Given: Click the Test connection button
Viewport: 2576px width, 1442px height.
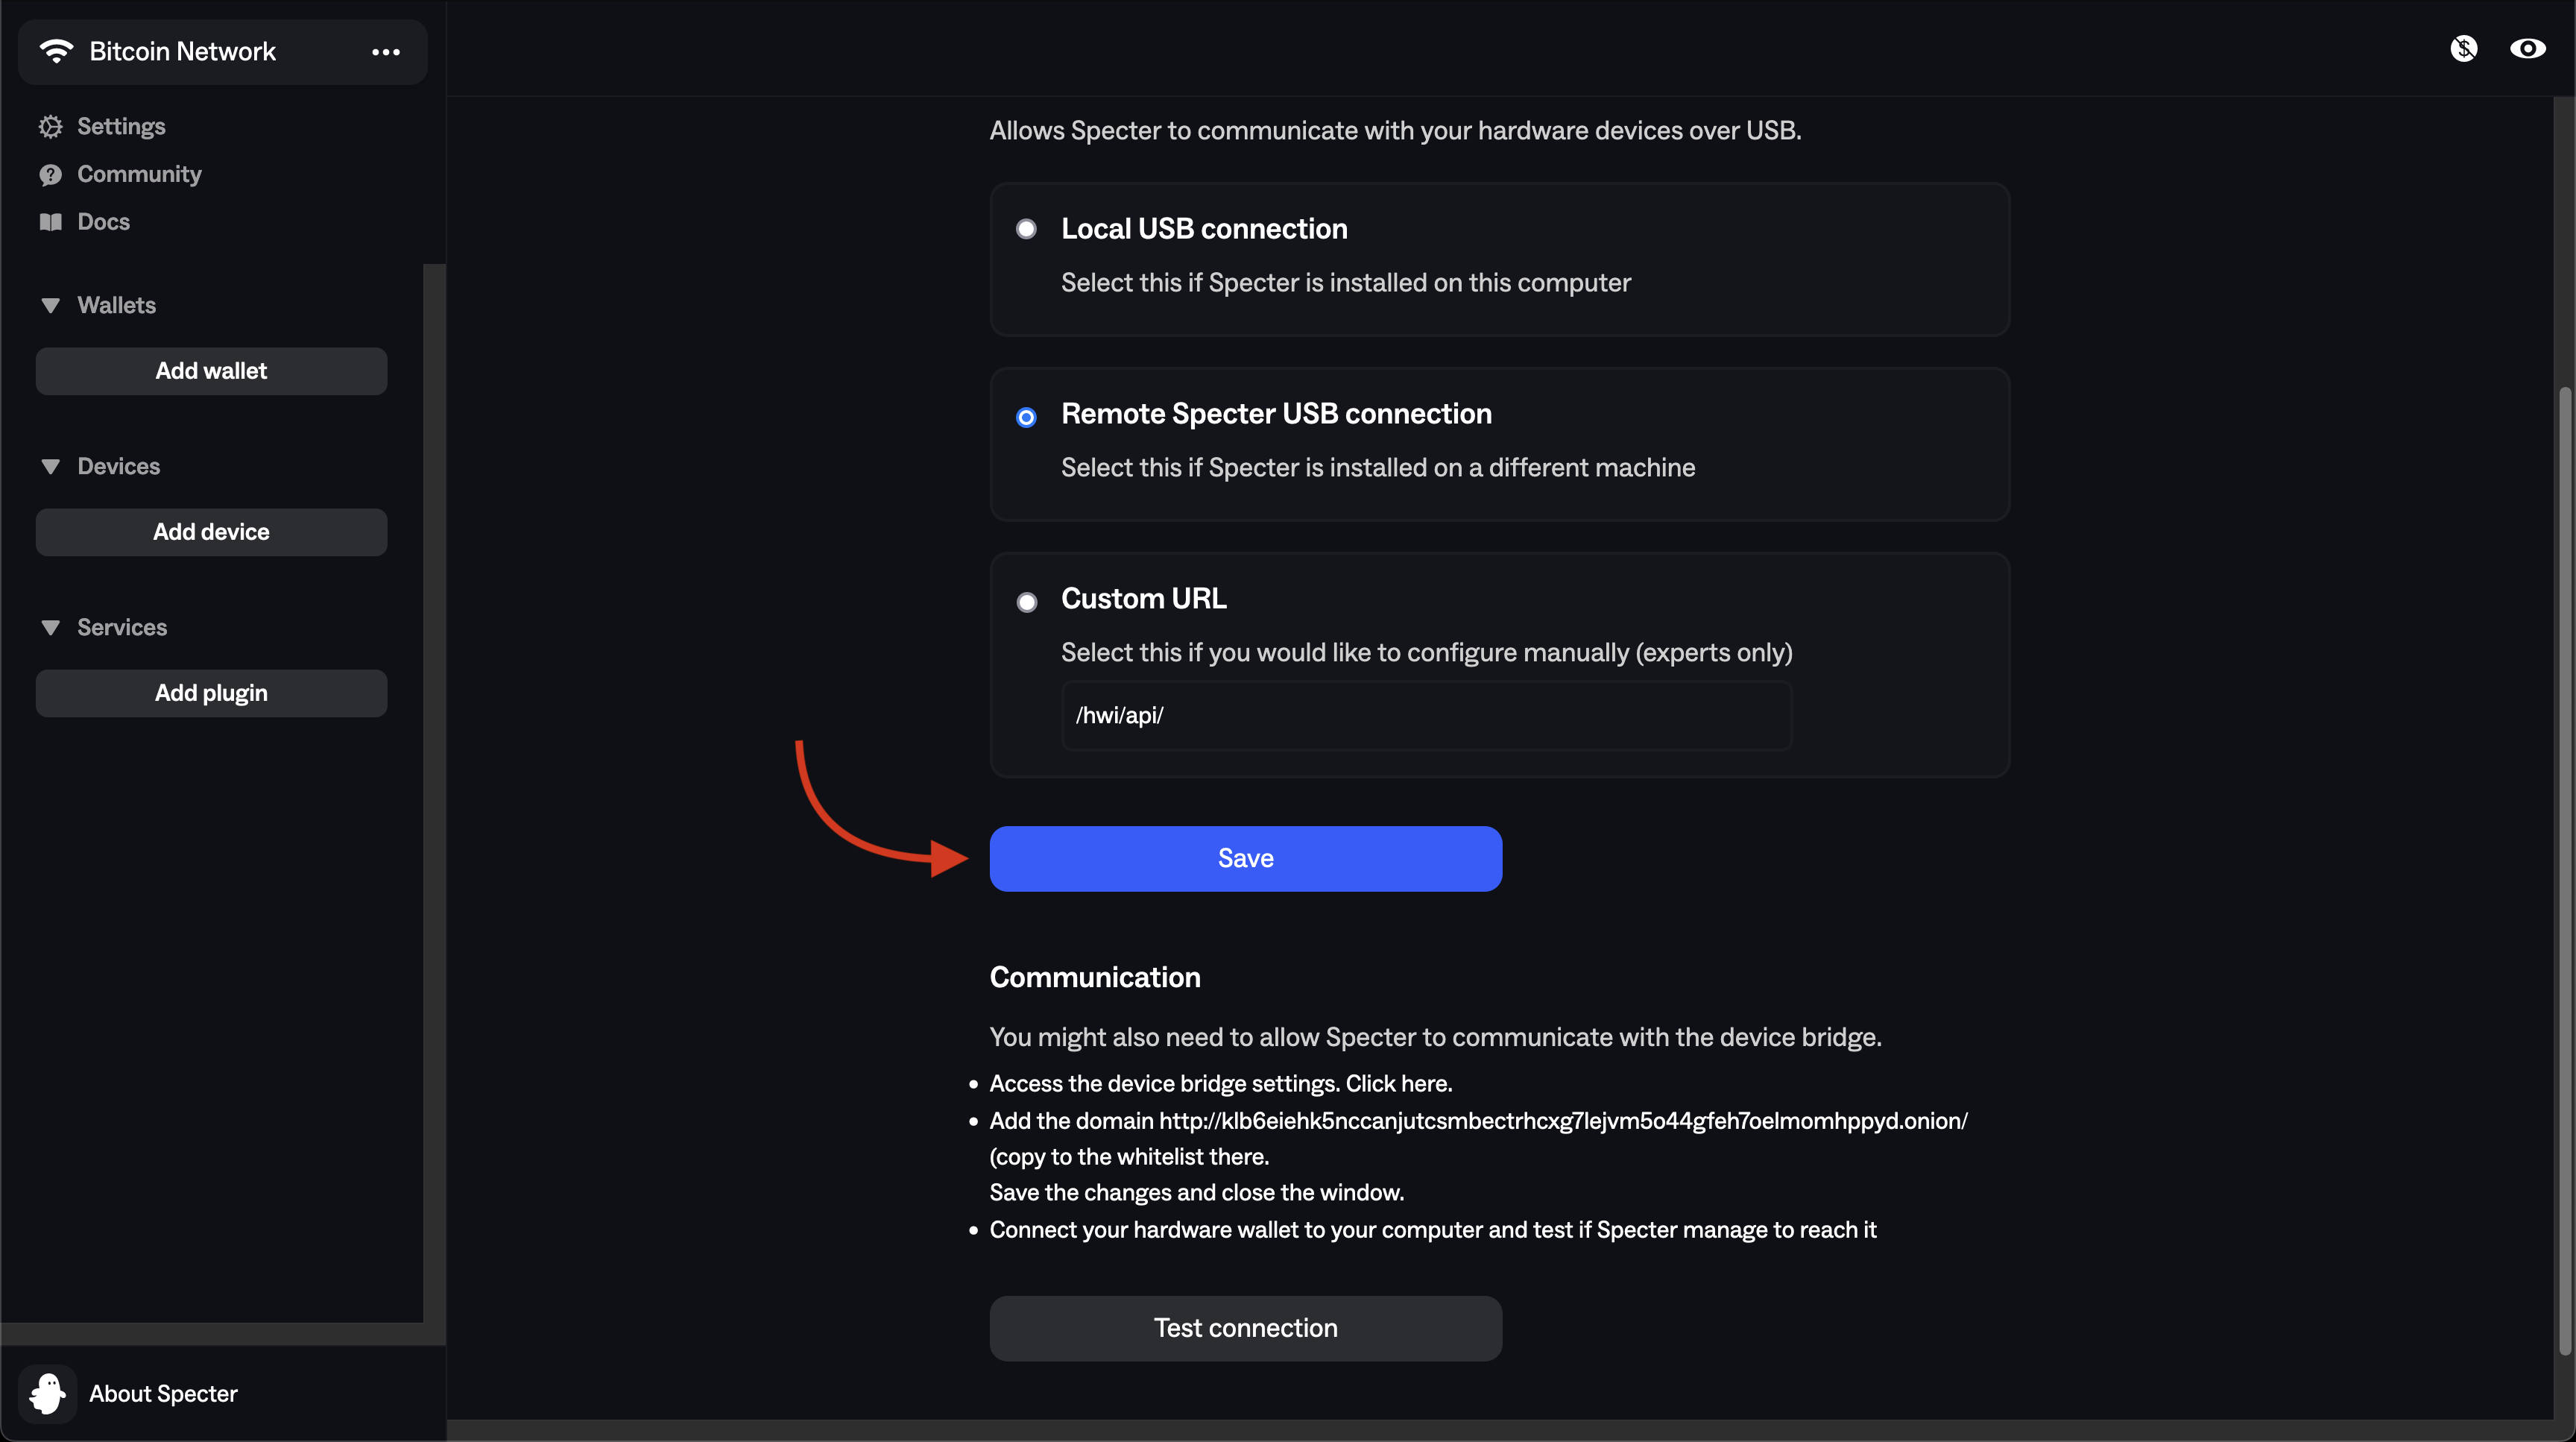Looking at the screenshot, I should pos(1245,1328).
